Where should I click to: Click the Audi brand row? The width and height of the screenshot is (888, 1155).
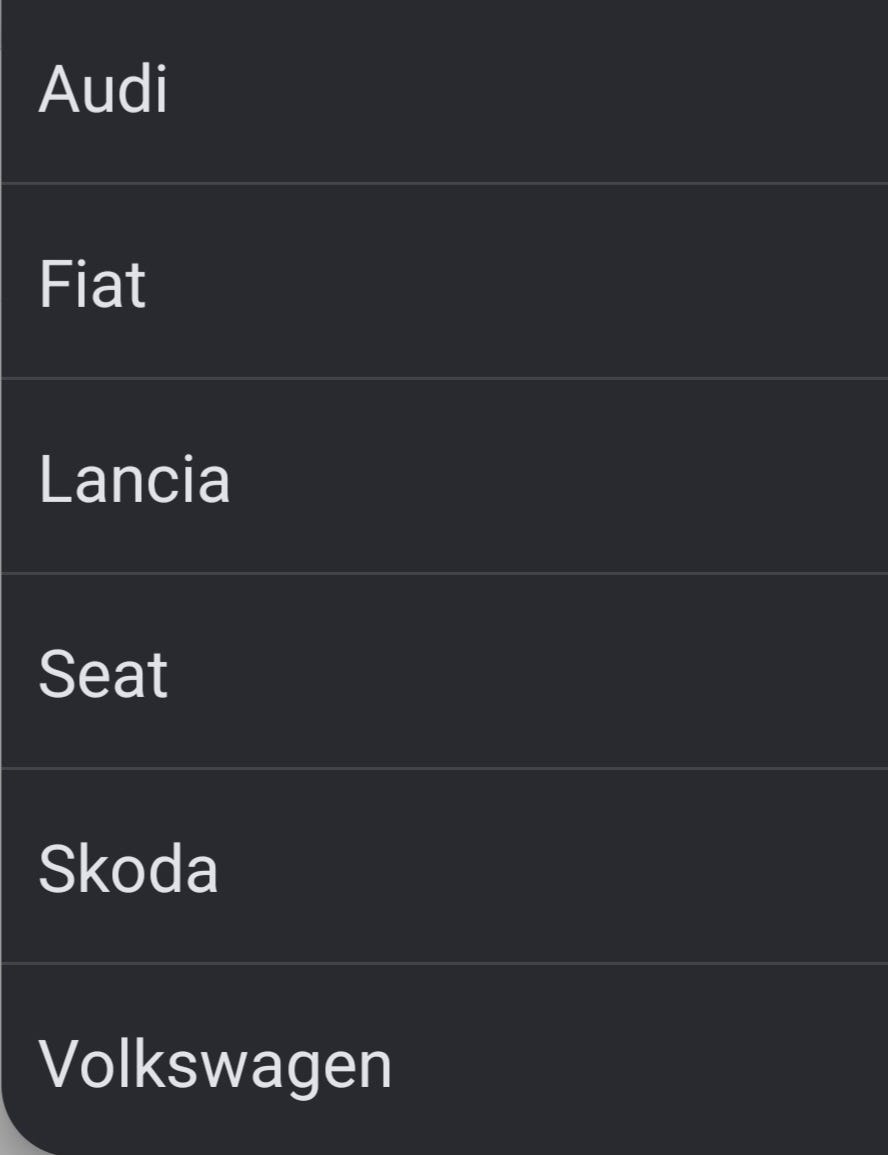[x=444, y=90]
